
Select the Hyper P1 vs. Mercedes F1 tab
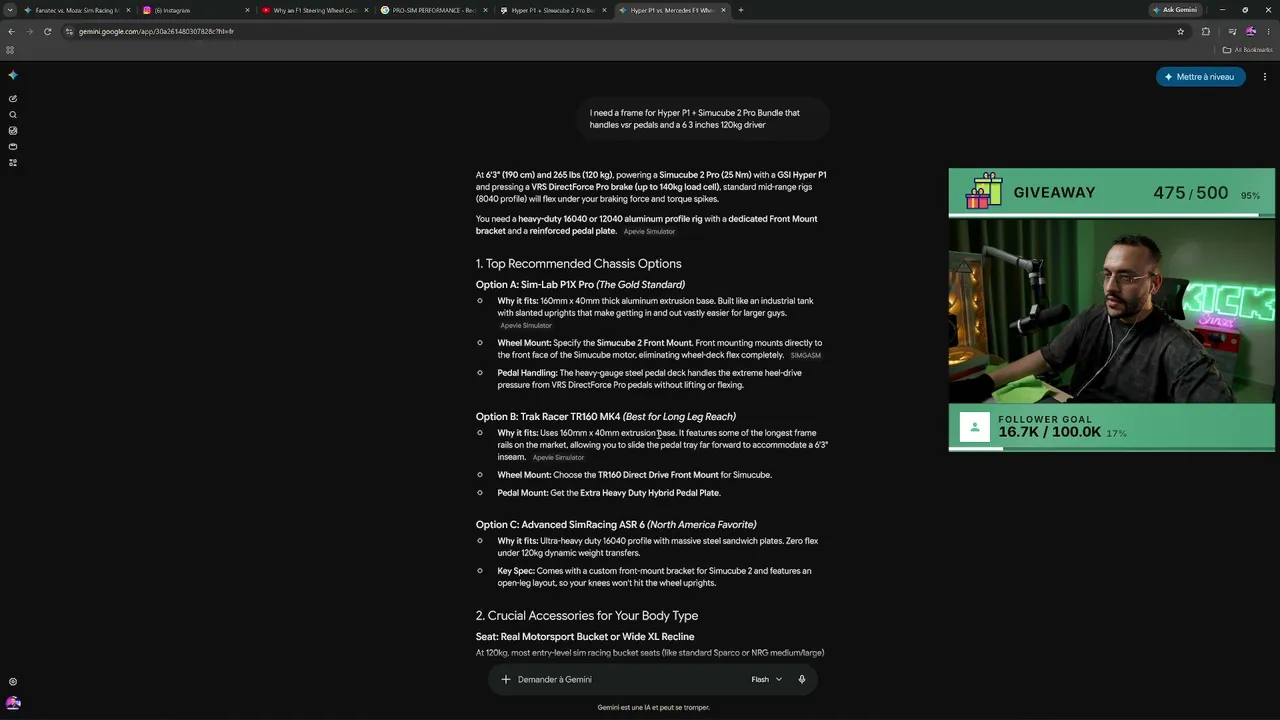(x=671, y=10)
